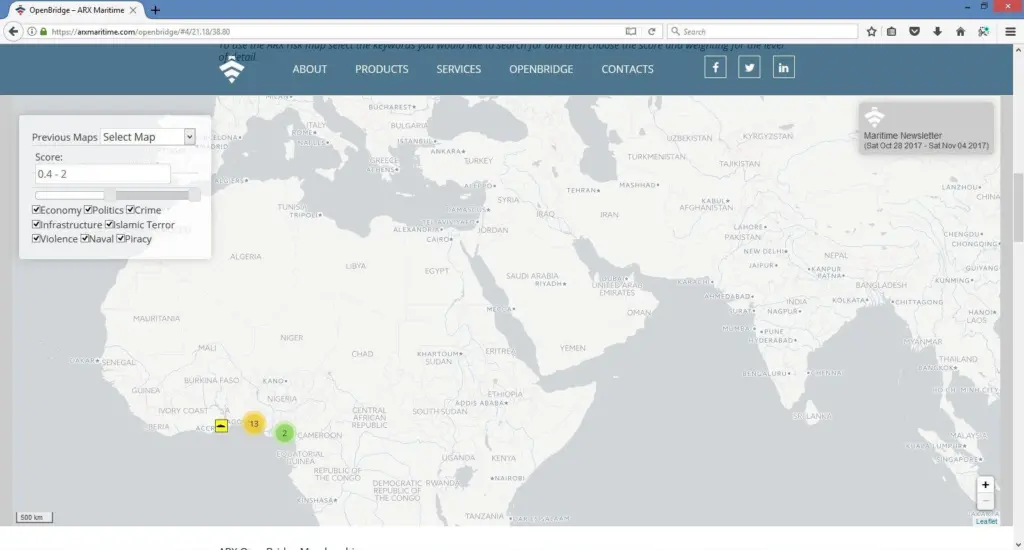Click the browser back button
Screen dimensions: 1024x550
(x=13, y=31)
